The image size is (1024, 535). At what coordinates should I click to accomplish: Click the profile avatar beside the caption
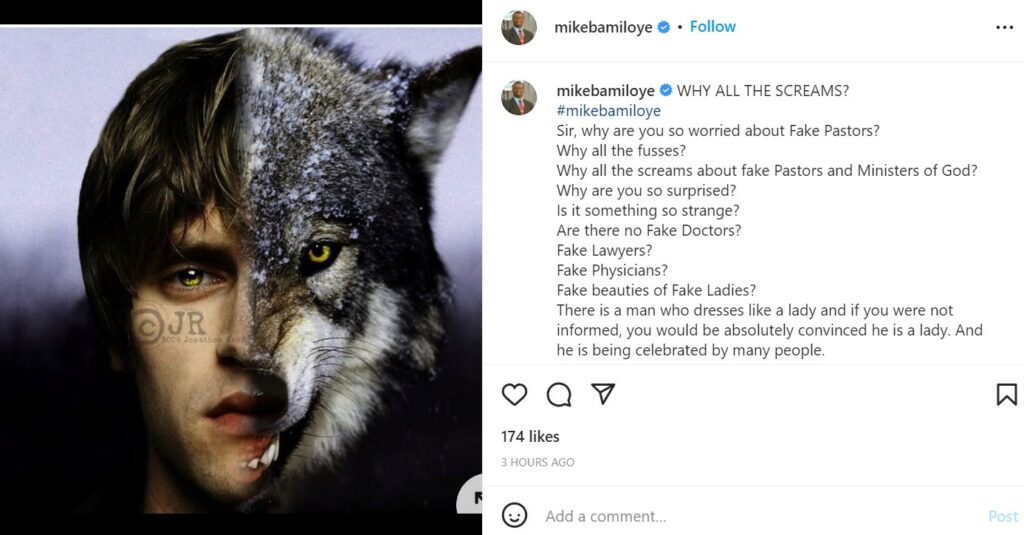[x=519, y=98]
